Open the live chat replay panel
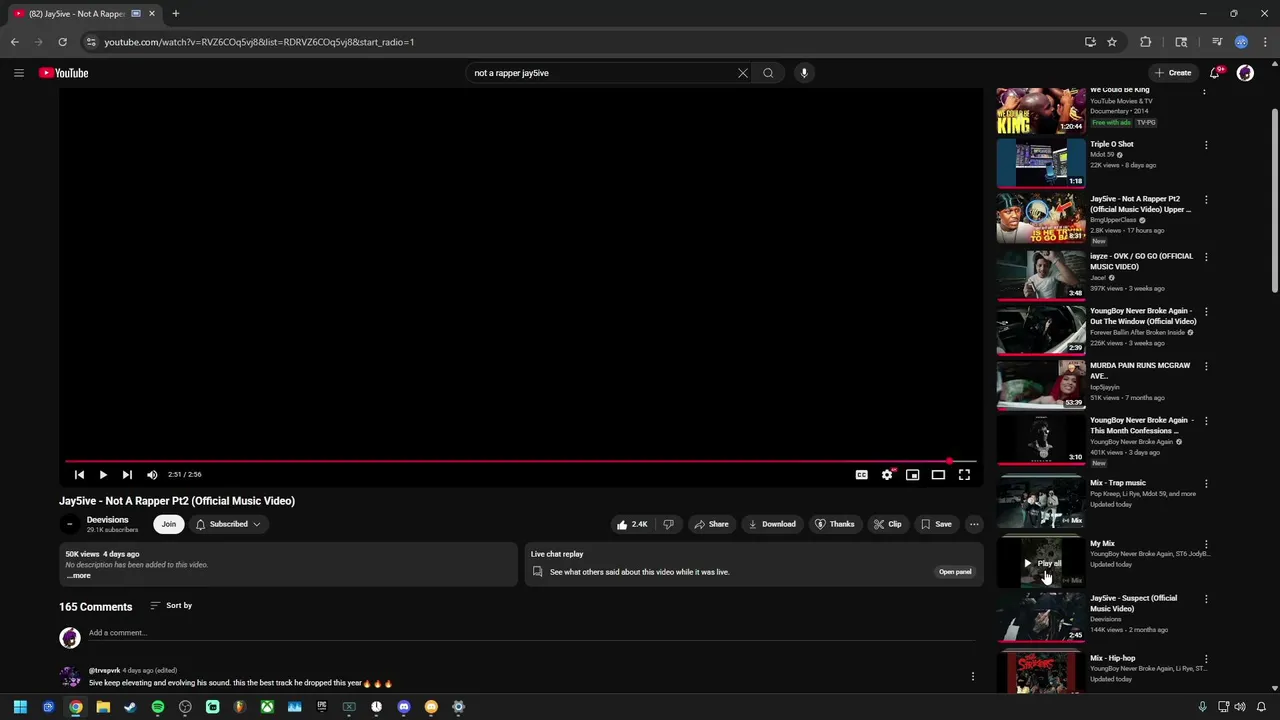 tap(955, 572)
